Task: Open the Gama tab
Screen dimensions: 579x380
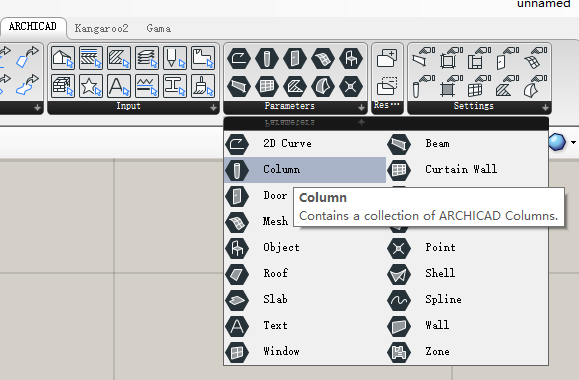Action: 159,28
